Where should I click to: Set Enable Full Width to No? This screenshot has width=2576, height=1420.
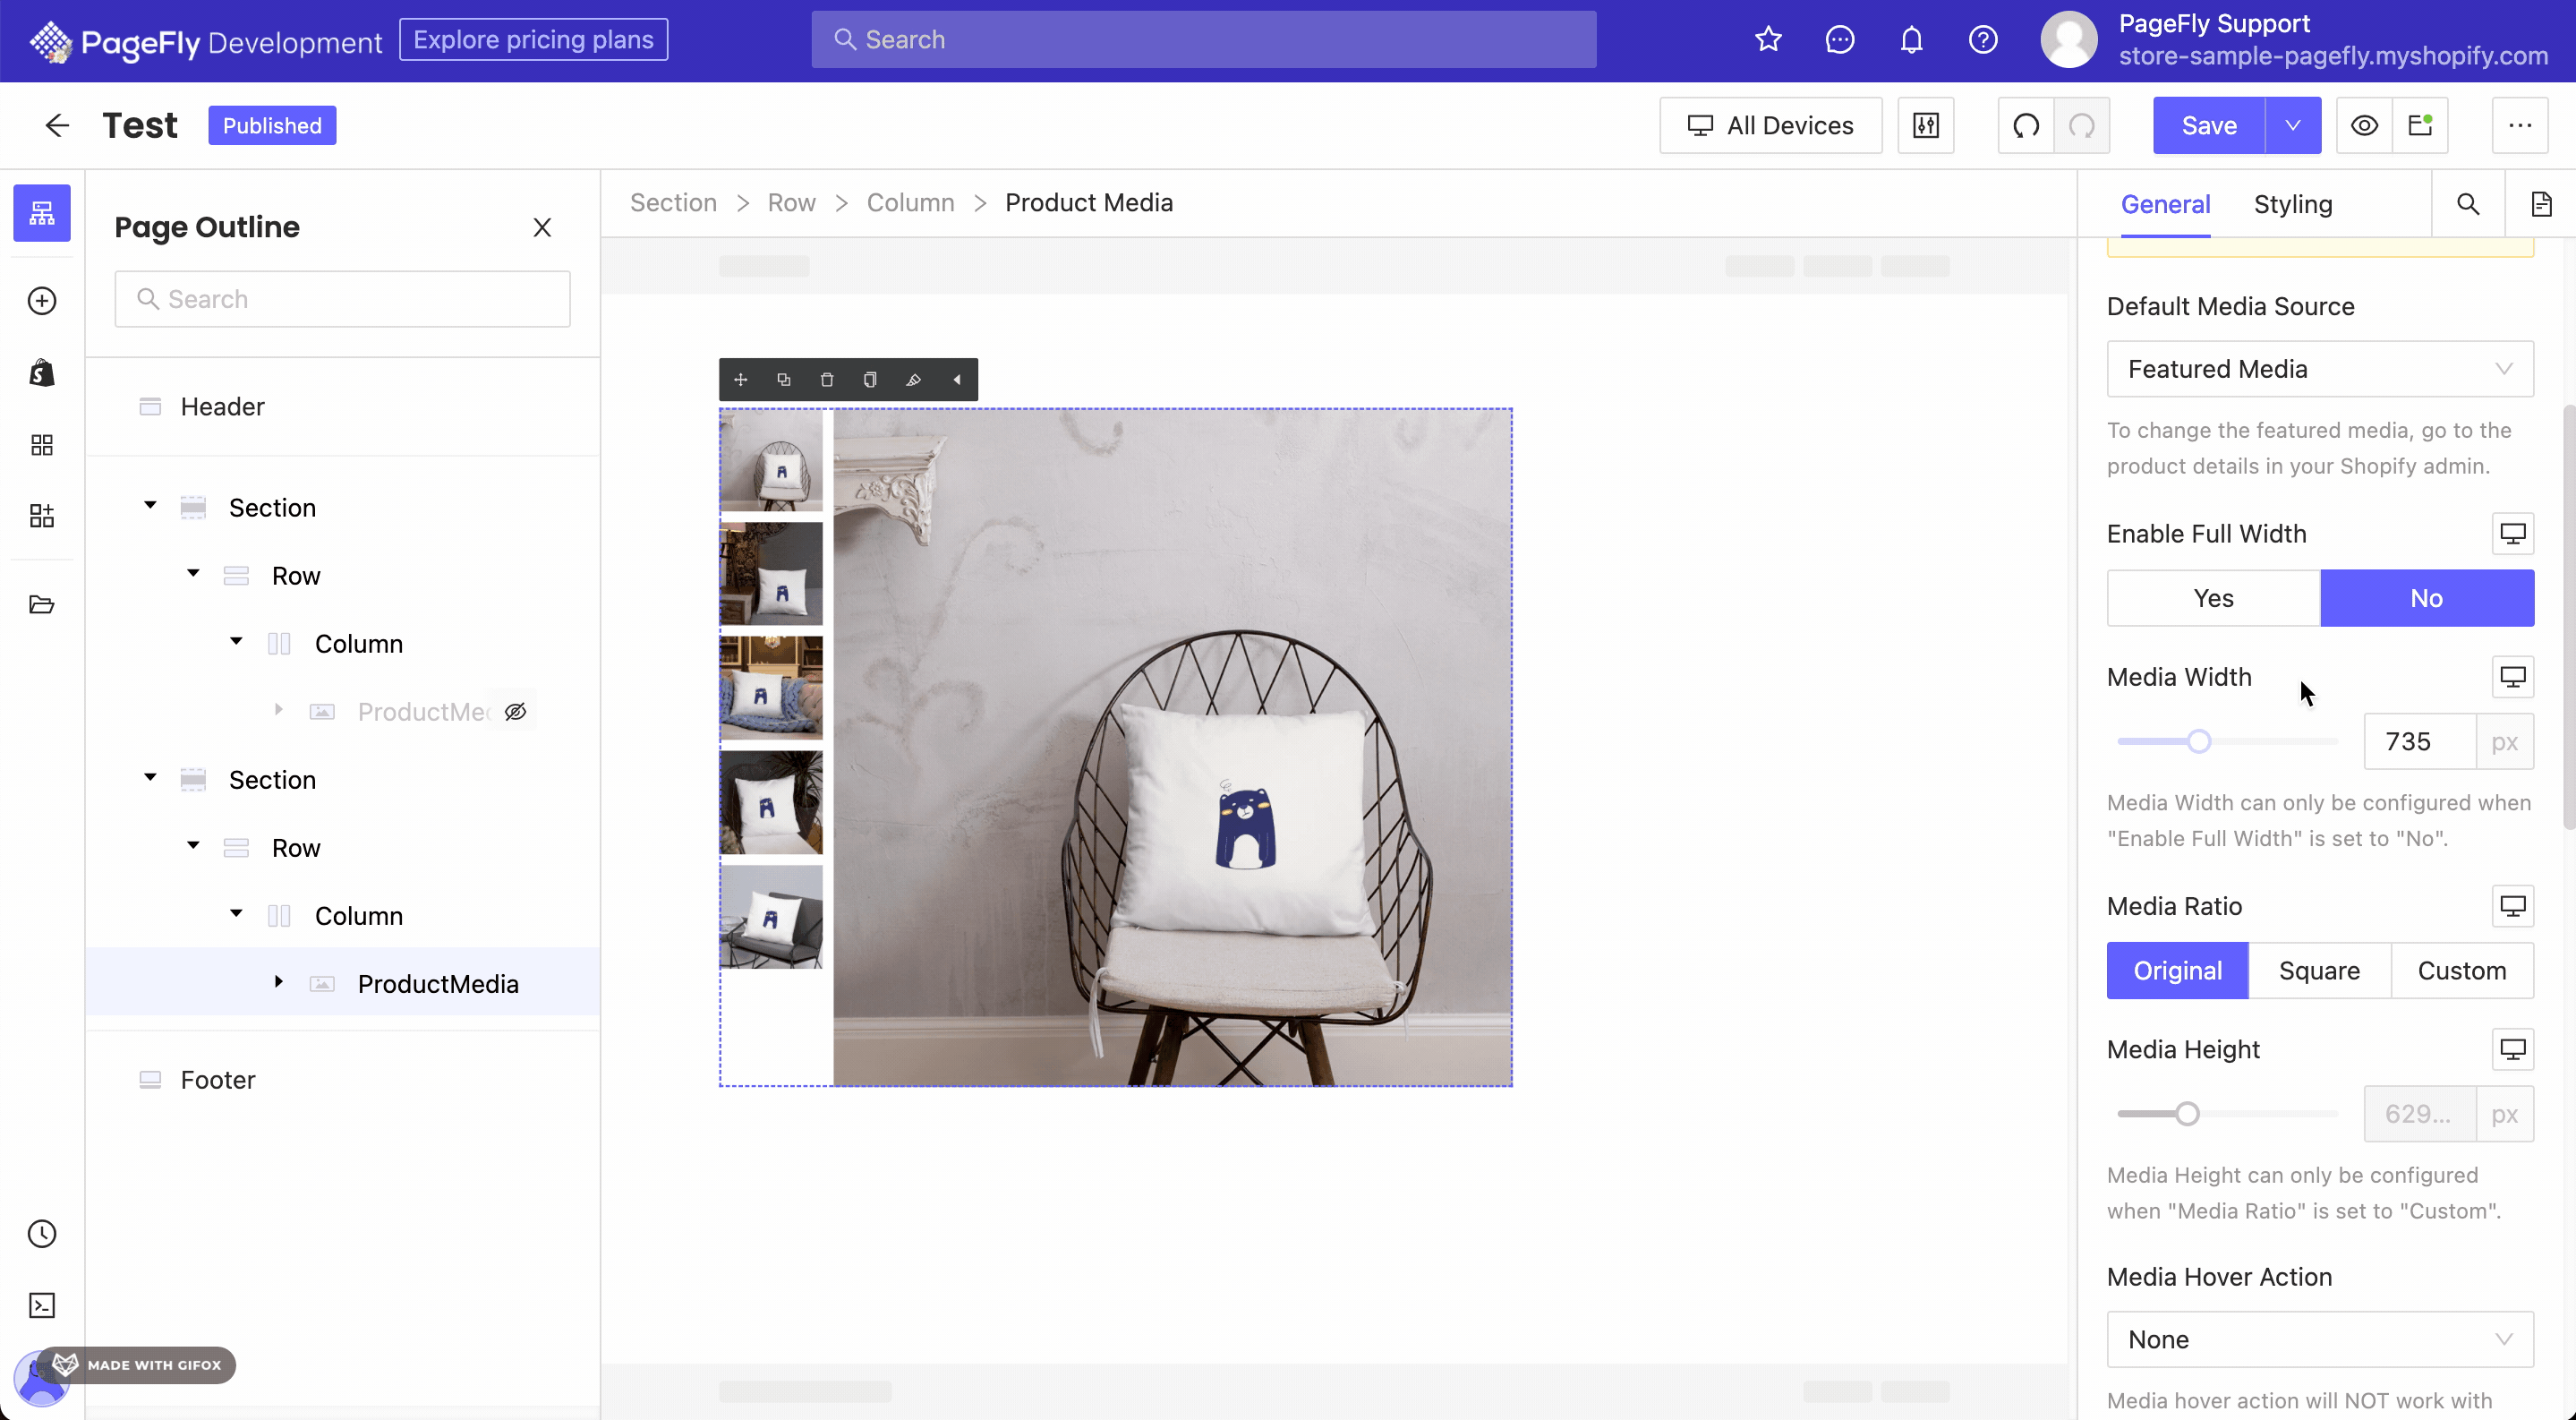[x=2427, y=598]
